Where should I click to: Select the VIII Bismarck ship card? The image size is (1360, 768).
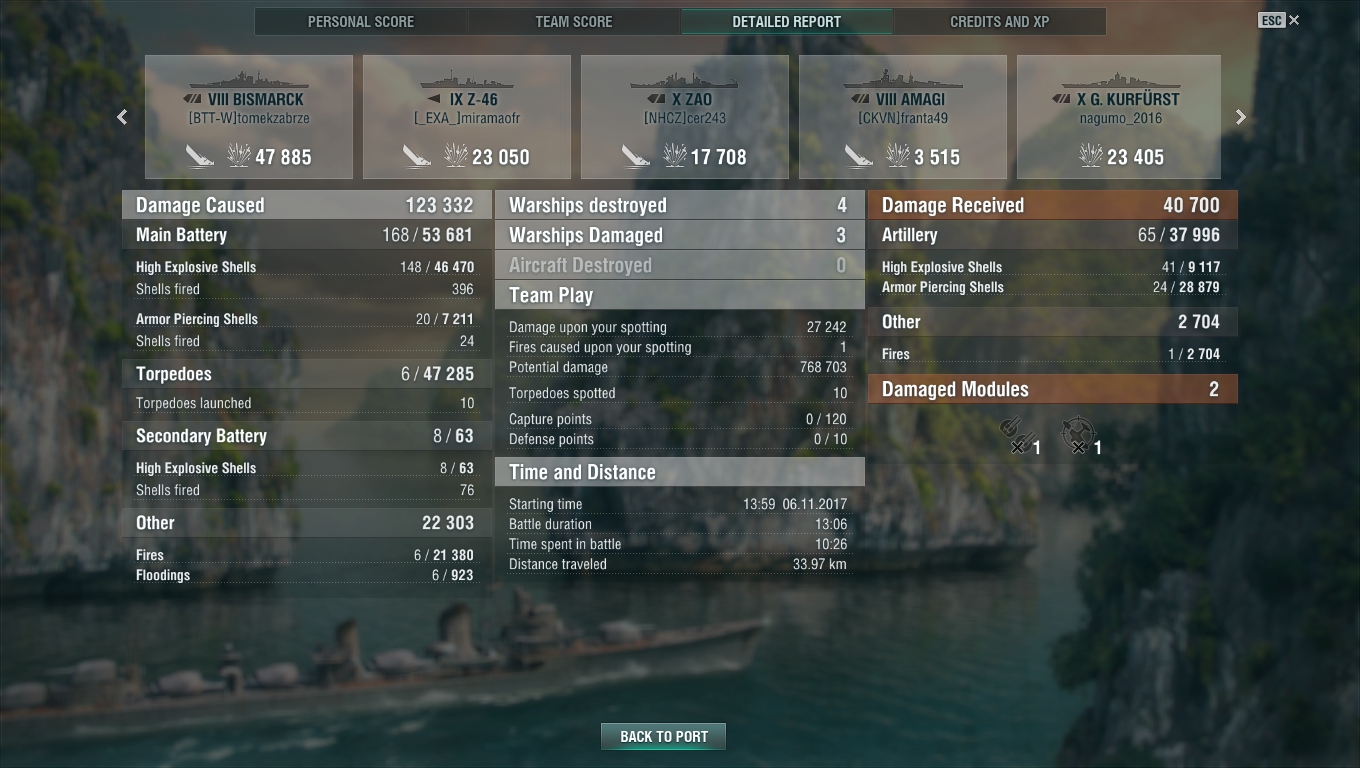[249, 117]
